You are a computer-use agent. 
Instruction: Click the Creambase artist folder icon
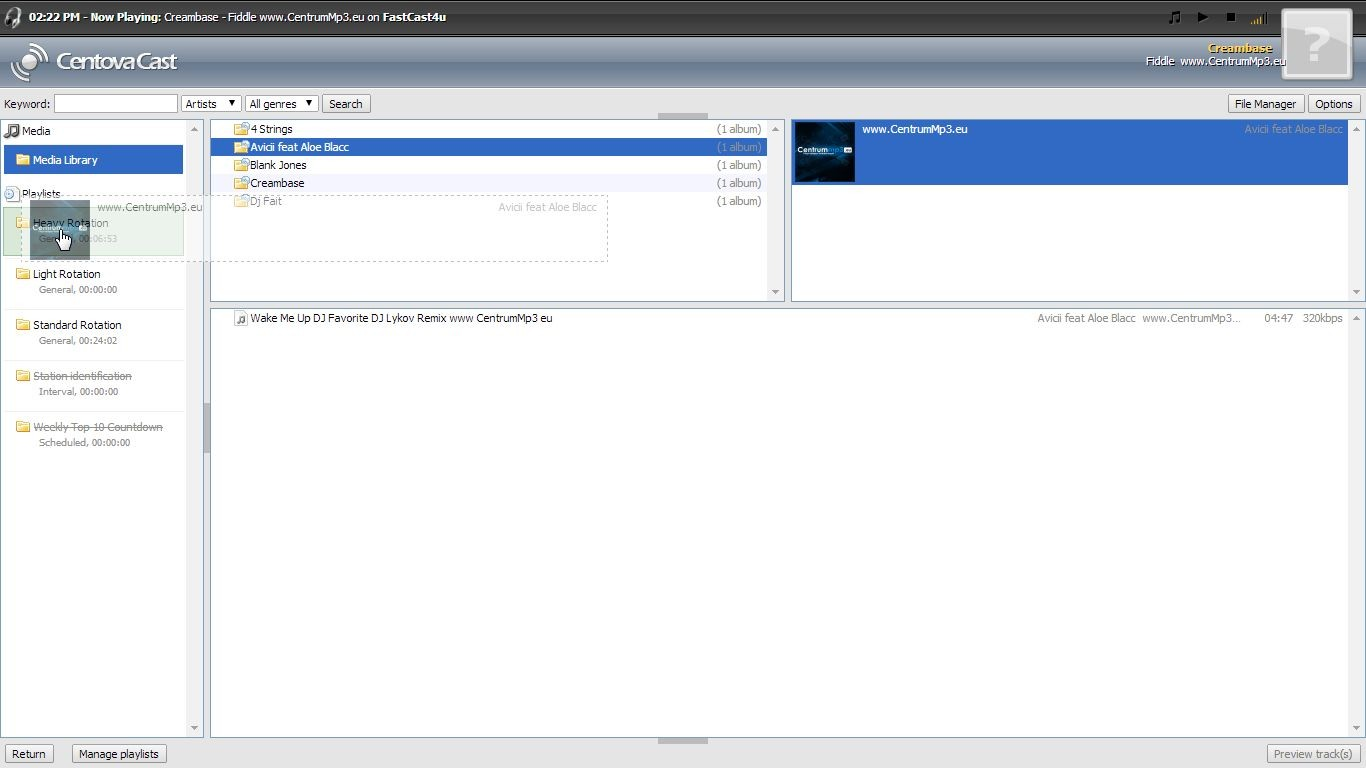pyautogui.click(x=241, y=183)
